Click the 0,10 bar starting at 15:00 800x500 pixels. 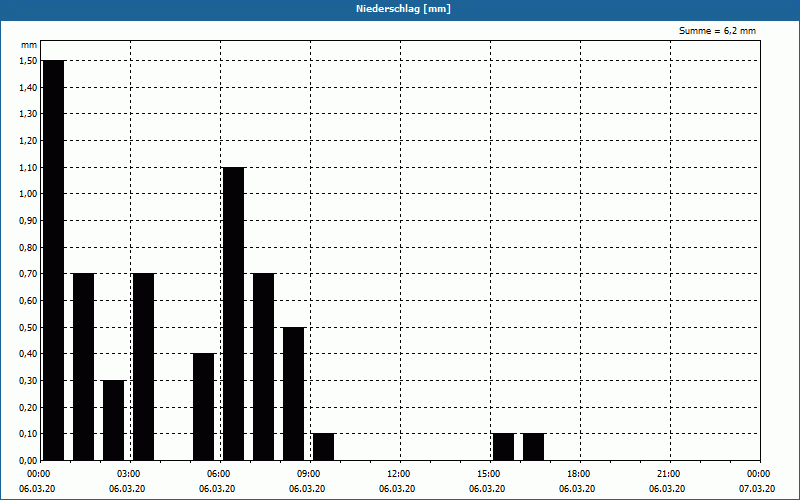click(504, 447)
